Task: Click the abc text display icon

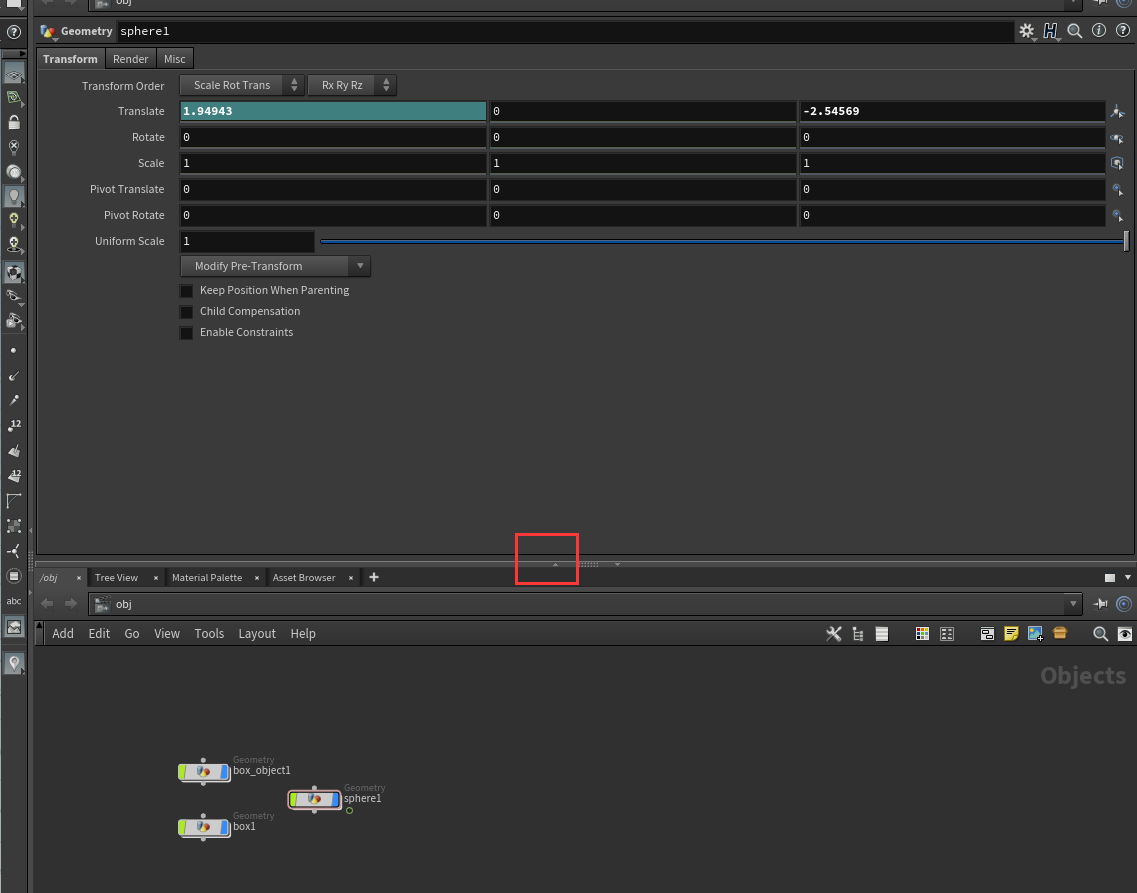Action: pyautogui.click(x=14, y=601)
